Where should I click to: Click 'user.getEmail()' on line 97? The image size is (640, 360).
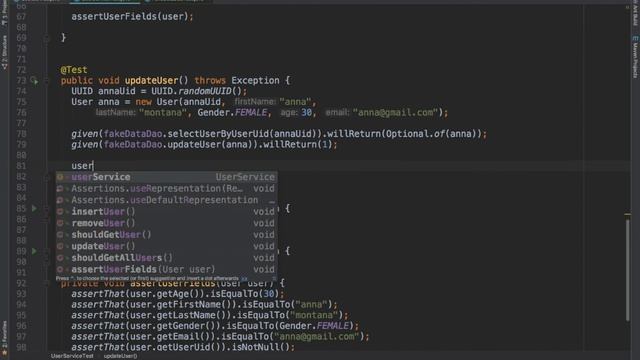[171, 336]
